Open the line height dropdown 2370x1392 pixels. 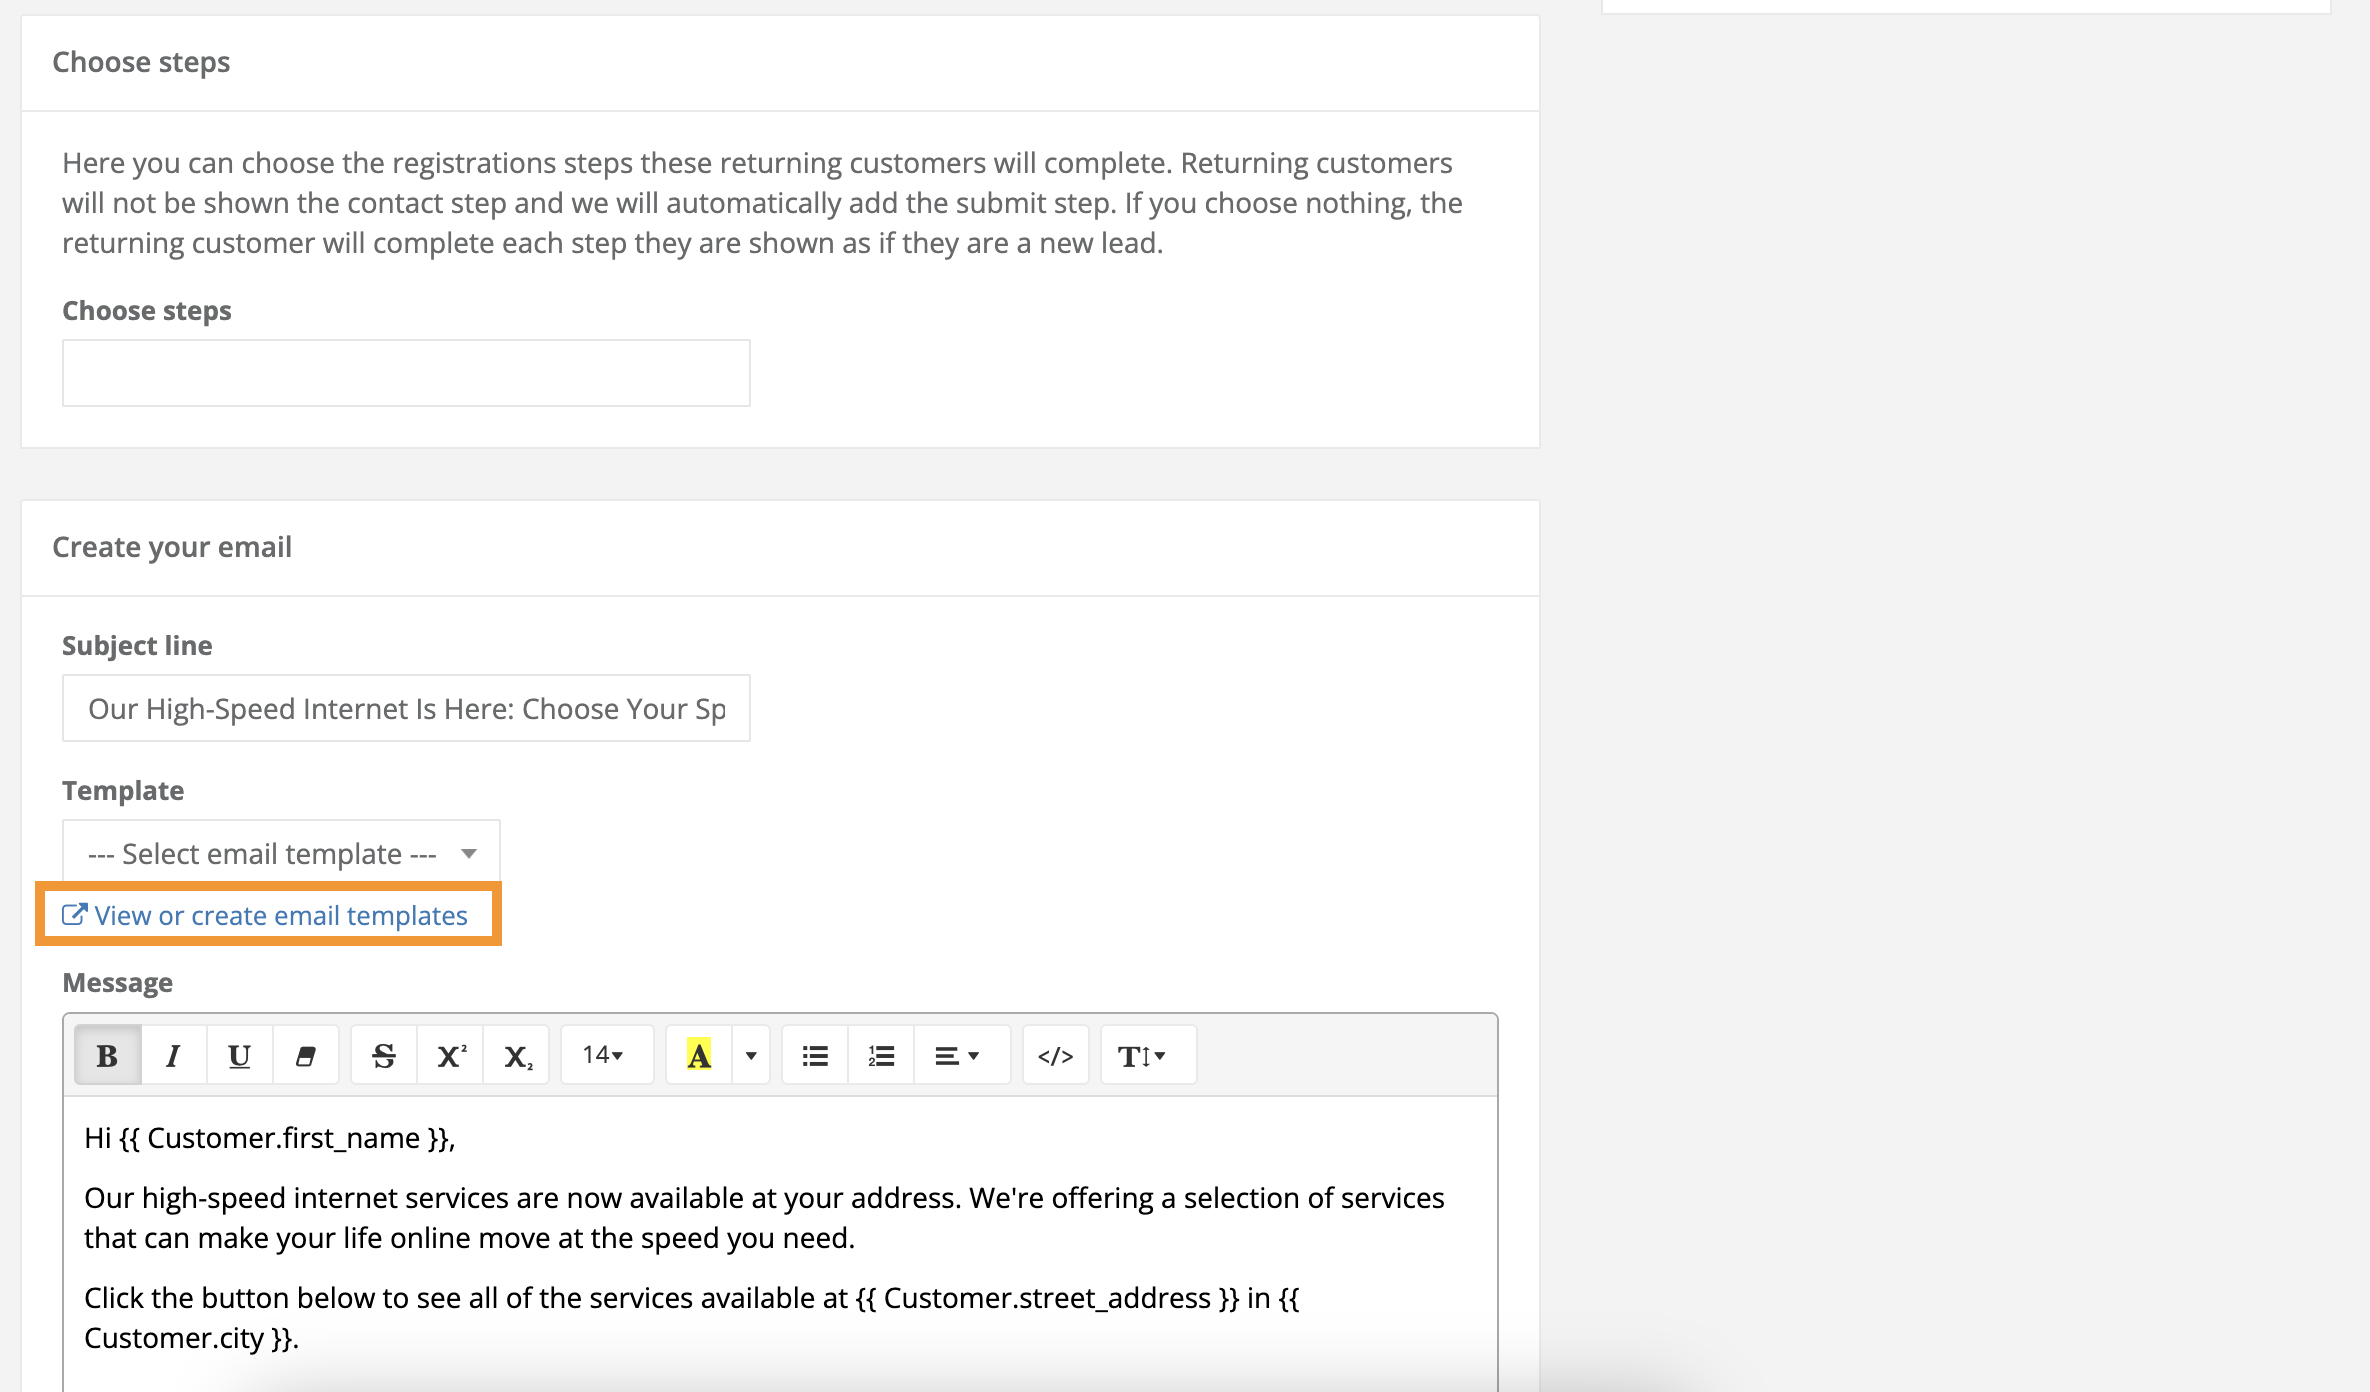[1145, 1054]
